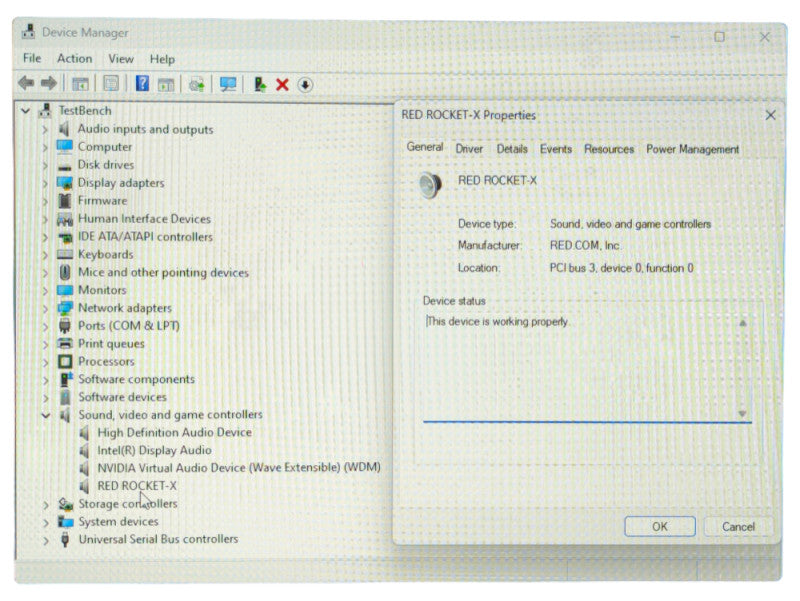This screenshot has height=601, width=800.
Task: Click OK in Properties dialog
Action: click(660, 526)
